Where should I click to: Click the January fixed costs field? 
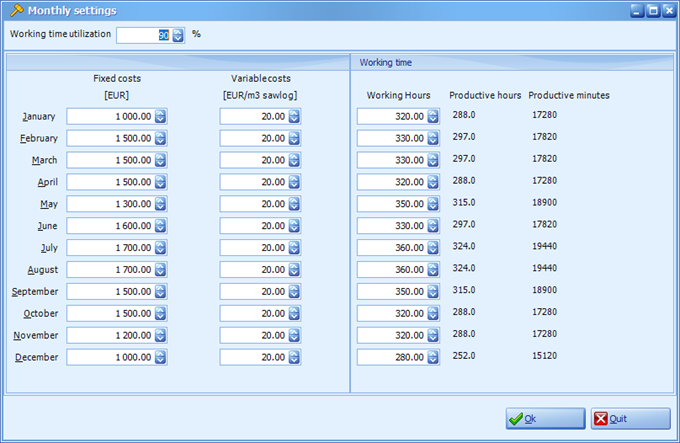(x=117, y=116)
